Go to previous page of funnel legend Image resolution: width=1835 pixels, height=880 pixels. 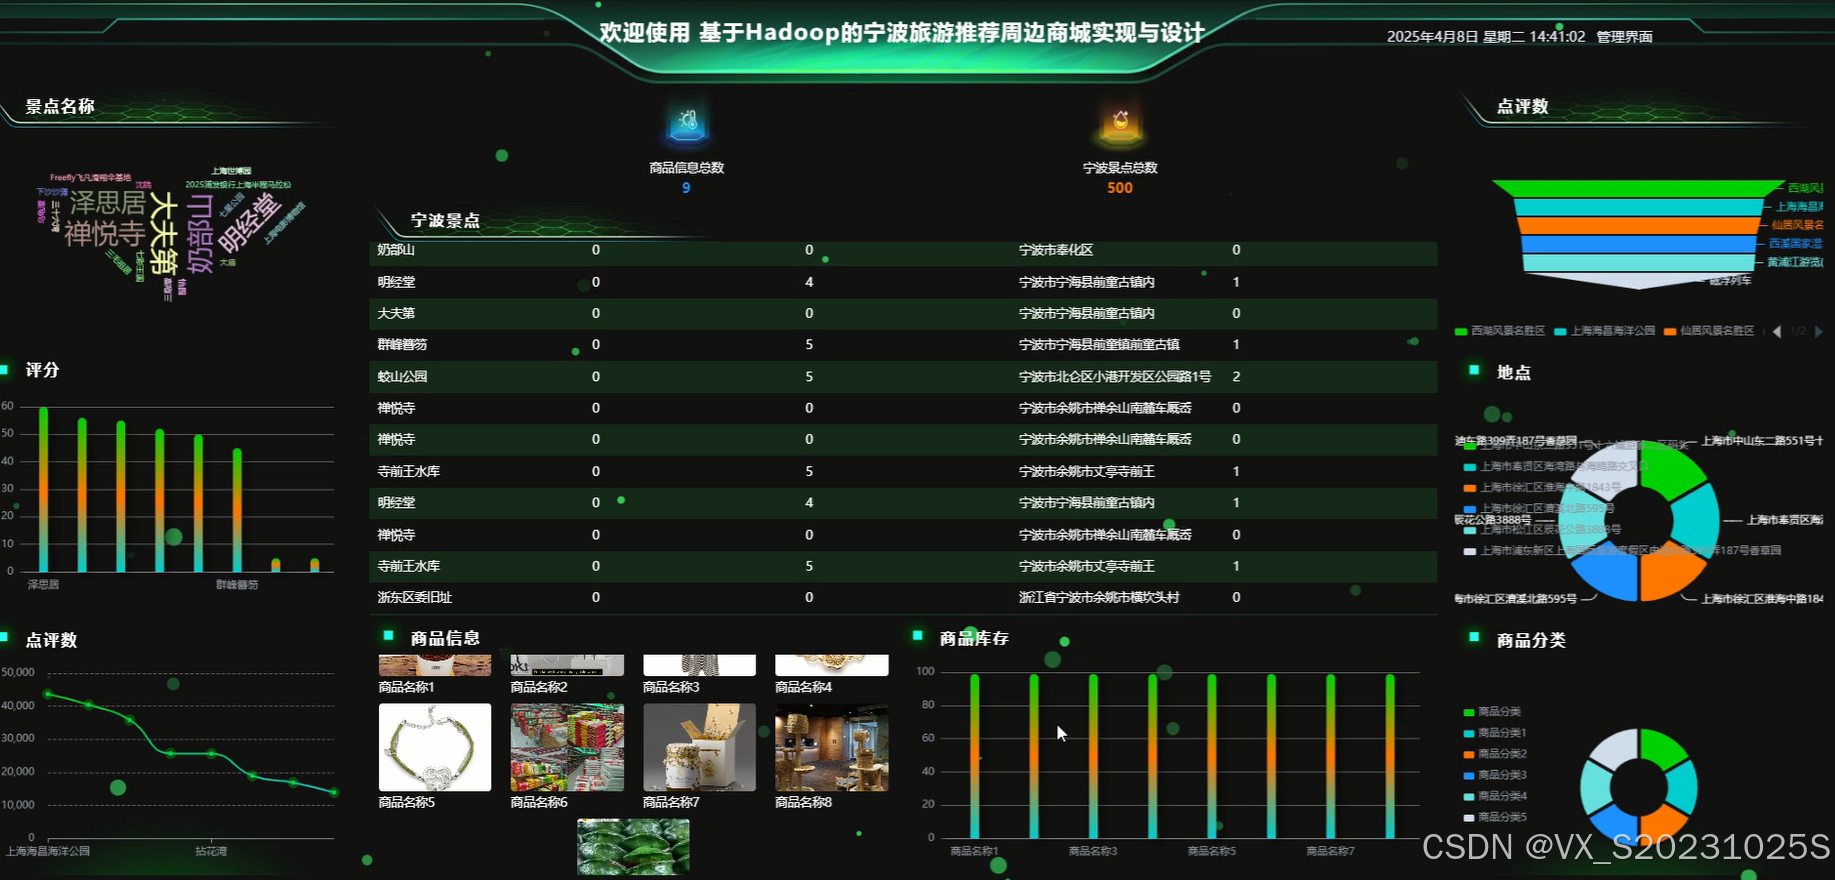pyautogui.click(x=1777, y=331)
